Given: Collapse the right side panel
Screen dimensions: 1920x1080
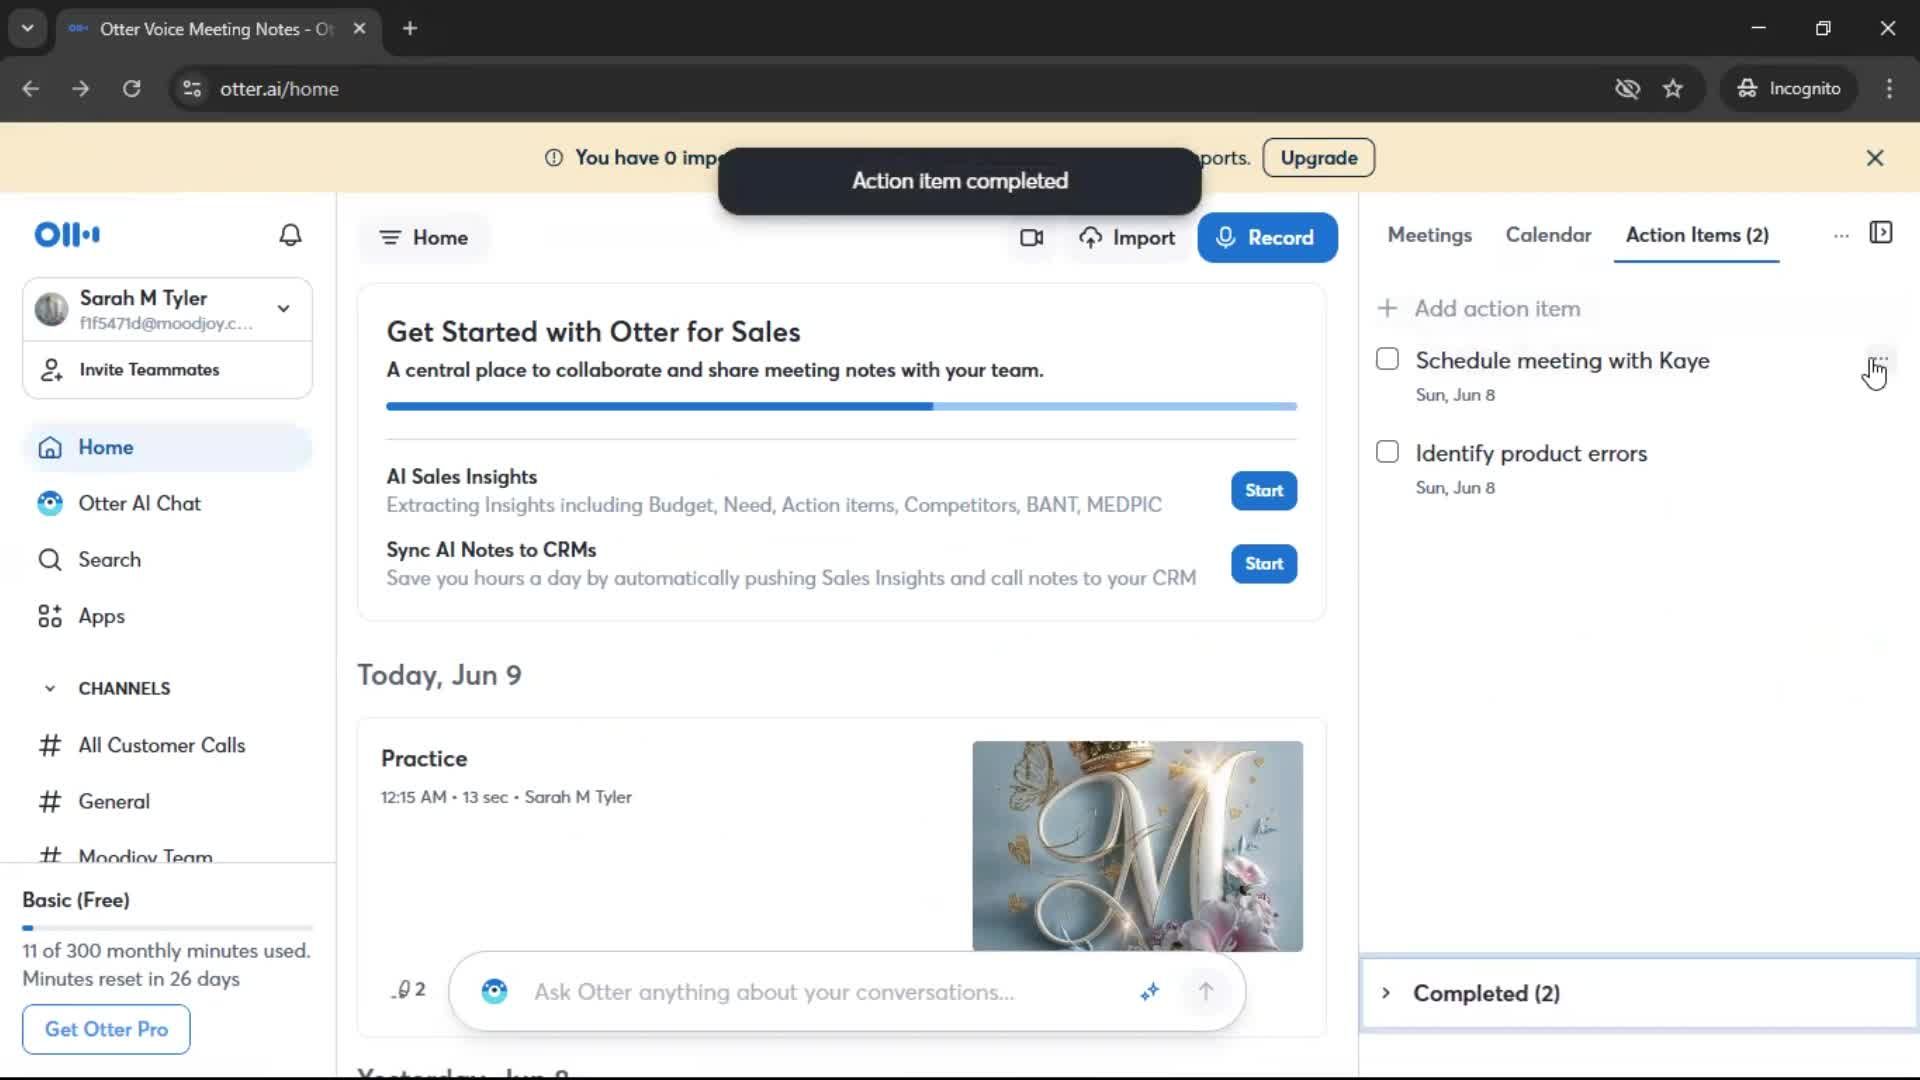Looking at the screenshot, I should tap(1881, 233).
